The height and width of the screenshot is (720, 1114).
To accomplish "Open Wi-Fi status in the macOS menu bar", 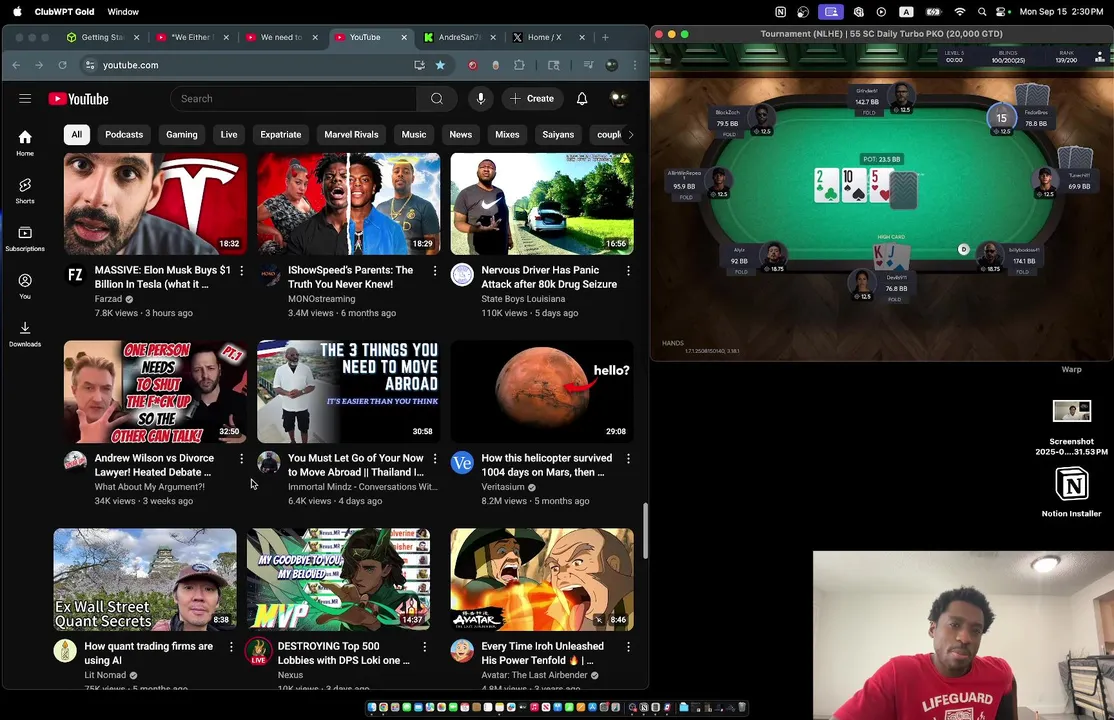I will pyautogui.click(x=960, y=11).
